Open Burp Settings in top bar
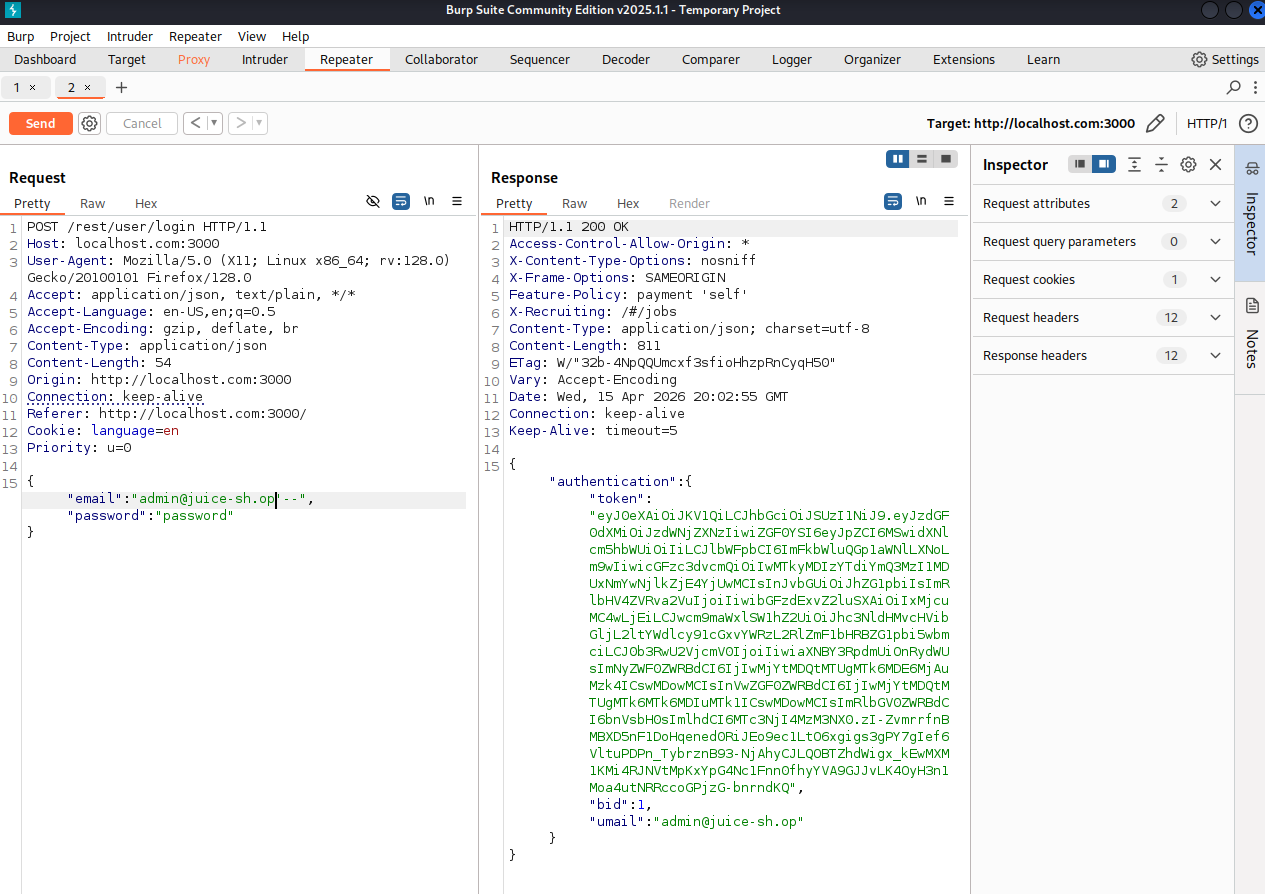Viewport: 1265px width, 894px height. point(1225,59)
